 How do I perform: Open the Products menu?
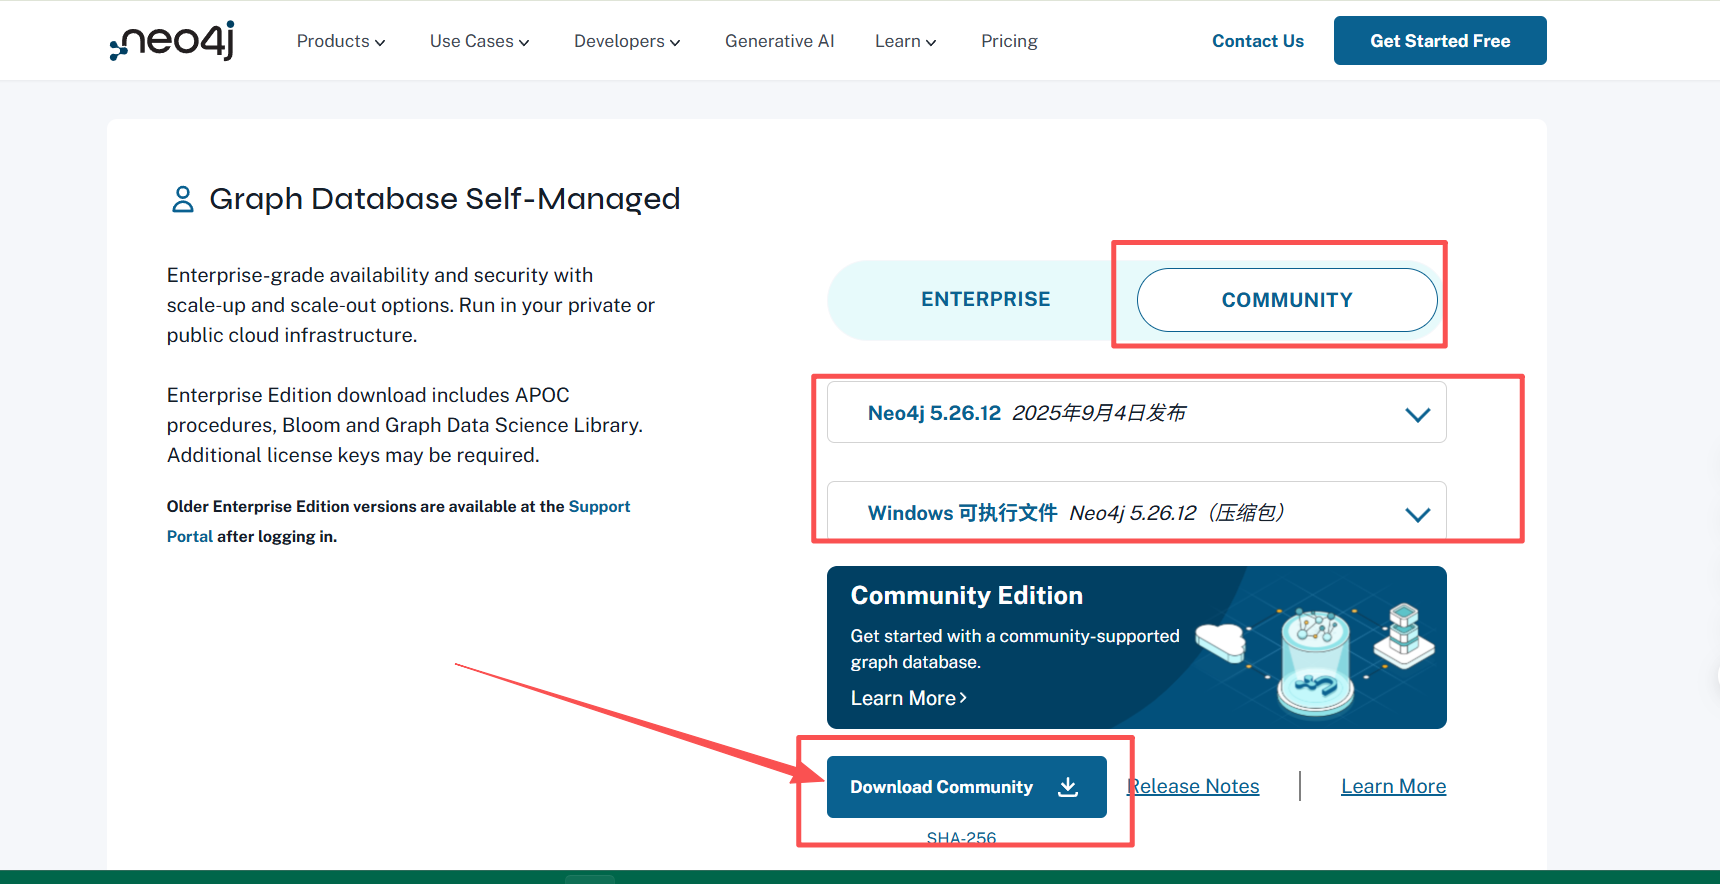pyautogui.click(x=341, y=41)
